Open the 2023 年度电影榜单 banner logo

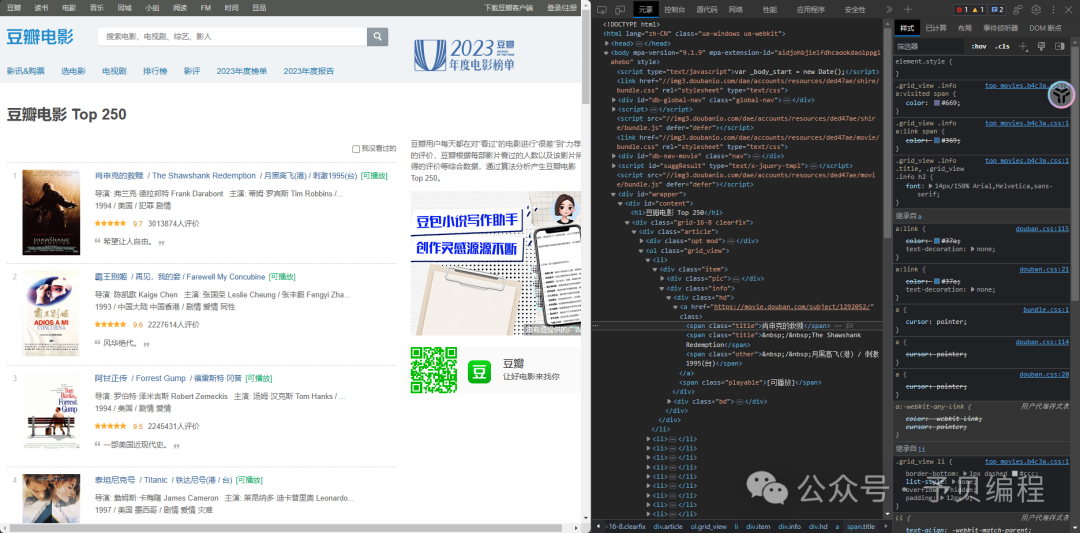465,55
